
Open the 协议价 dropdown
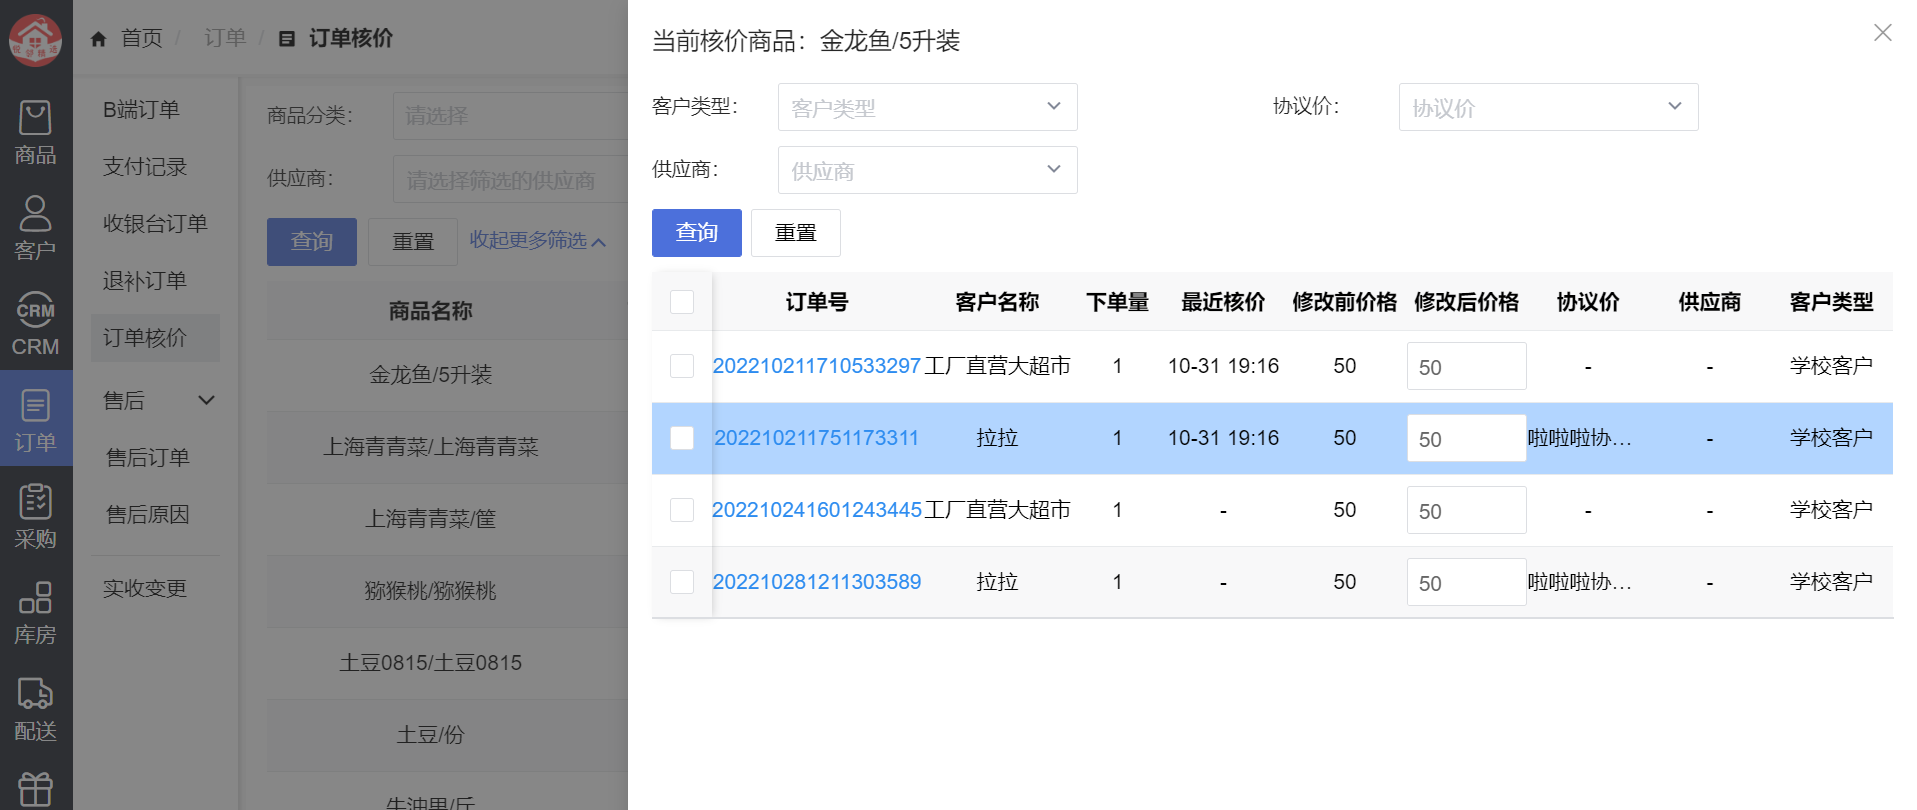tap(1548, 107)
